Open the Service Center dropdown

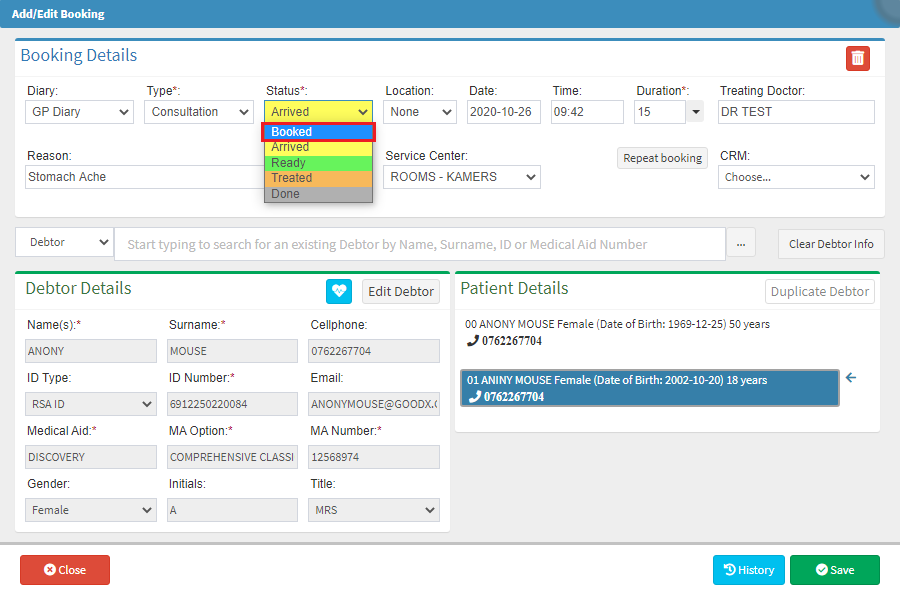[x=462, y=177]
